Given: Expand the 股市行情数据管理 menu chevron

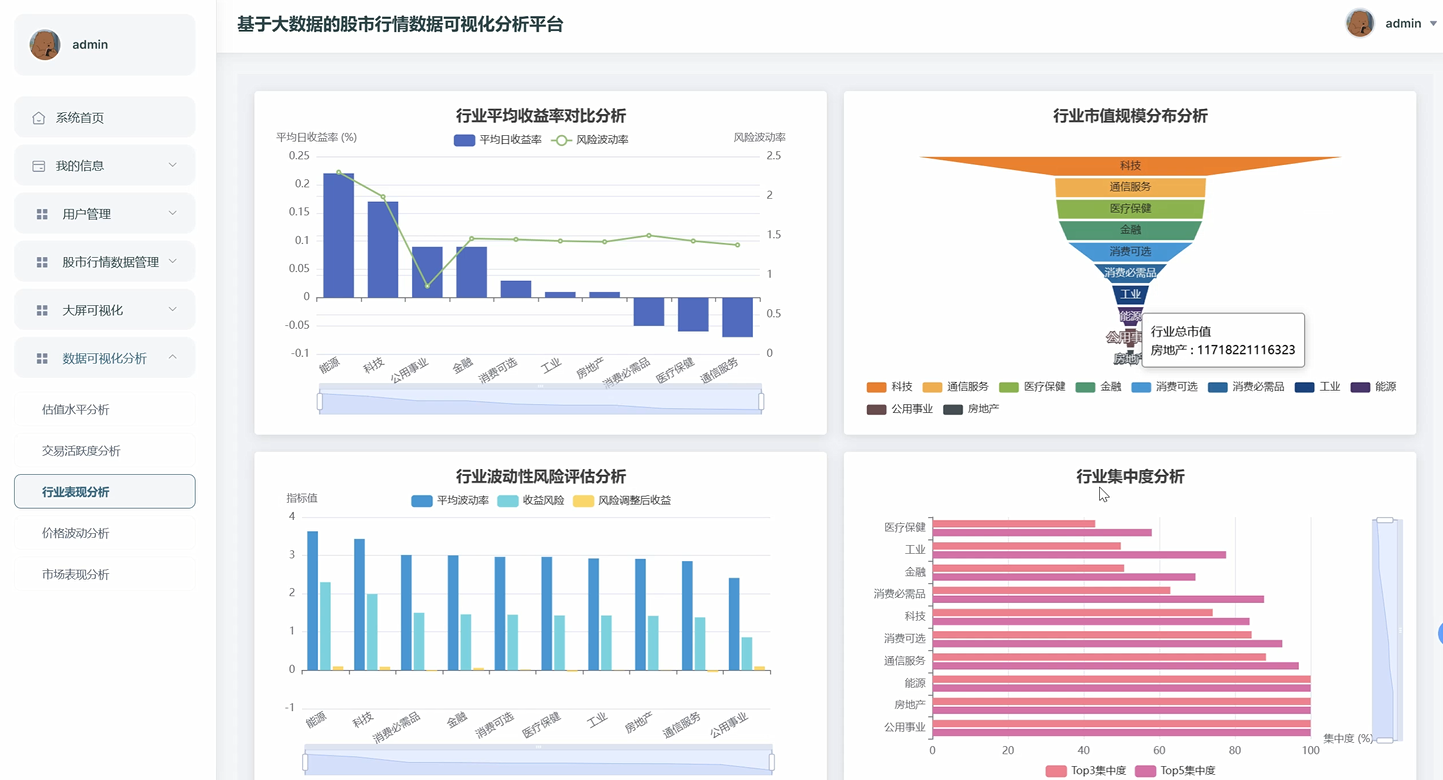Looking at the screenshot, I should tap(172, 261).
